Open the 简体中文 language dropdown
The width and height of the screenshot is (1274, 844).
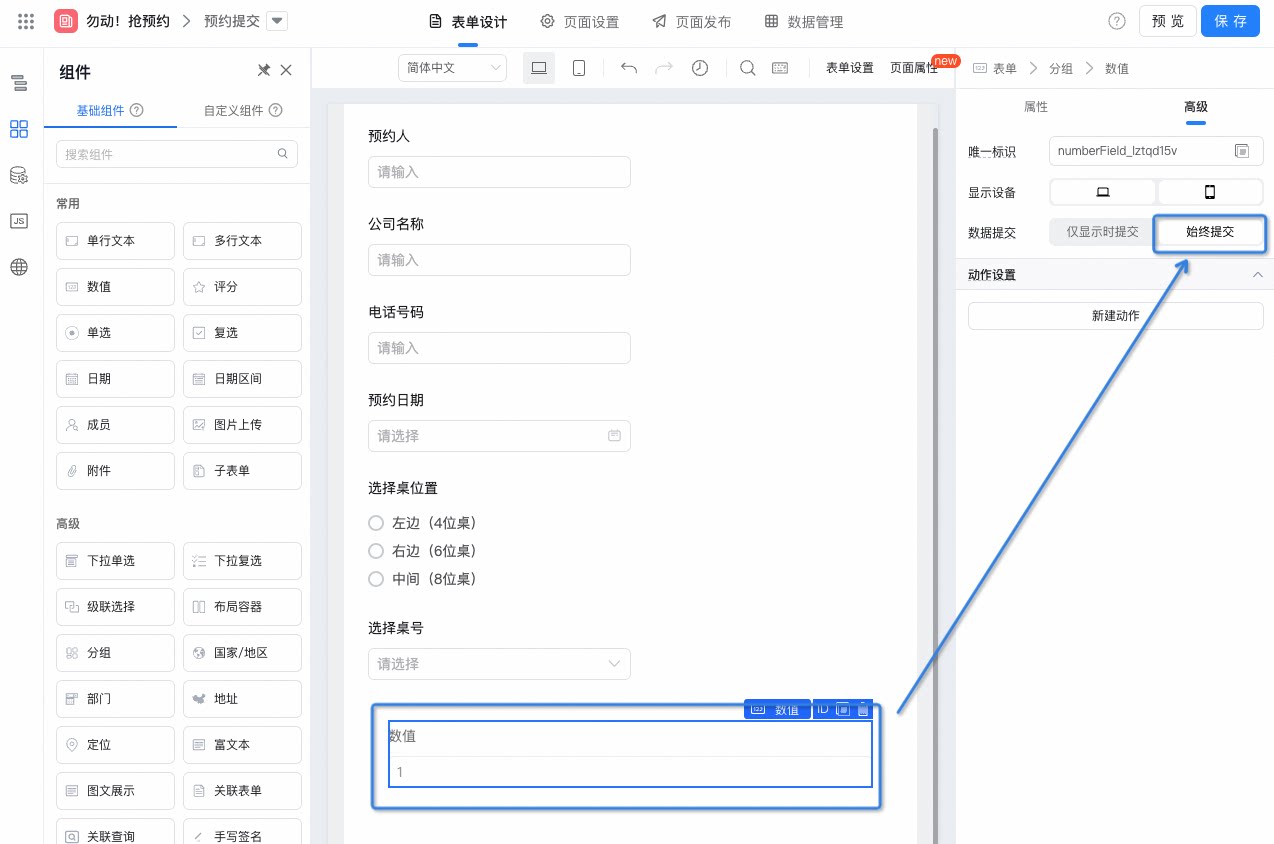click(x=452, y=68)
